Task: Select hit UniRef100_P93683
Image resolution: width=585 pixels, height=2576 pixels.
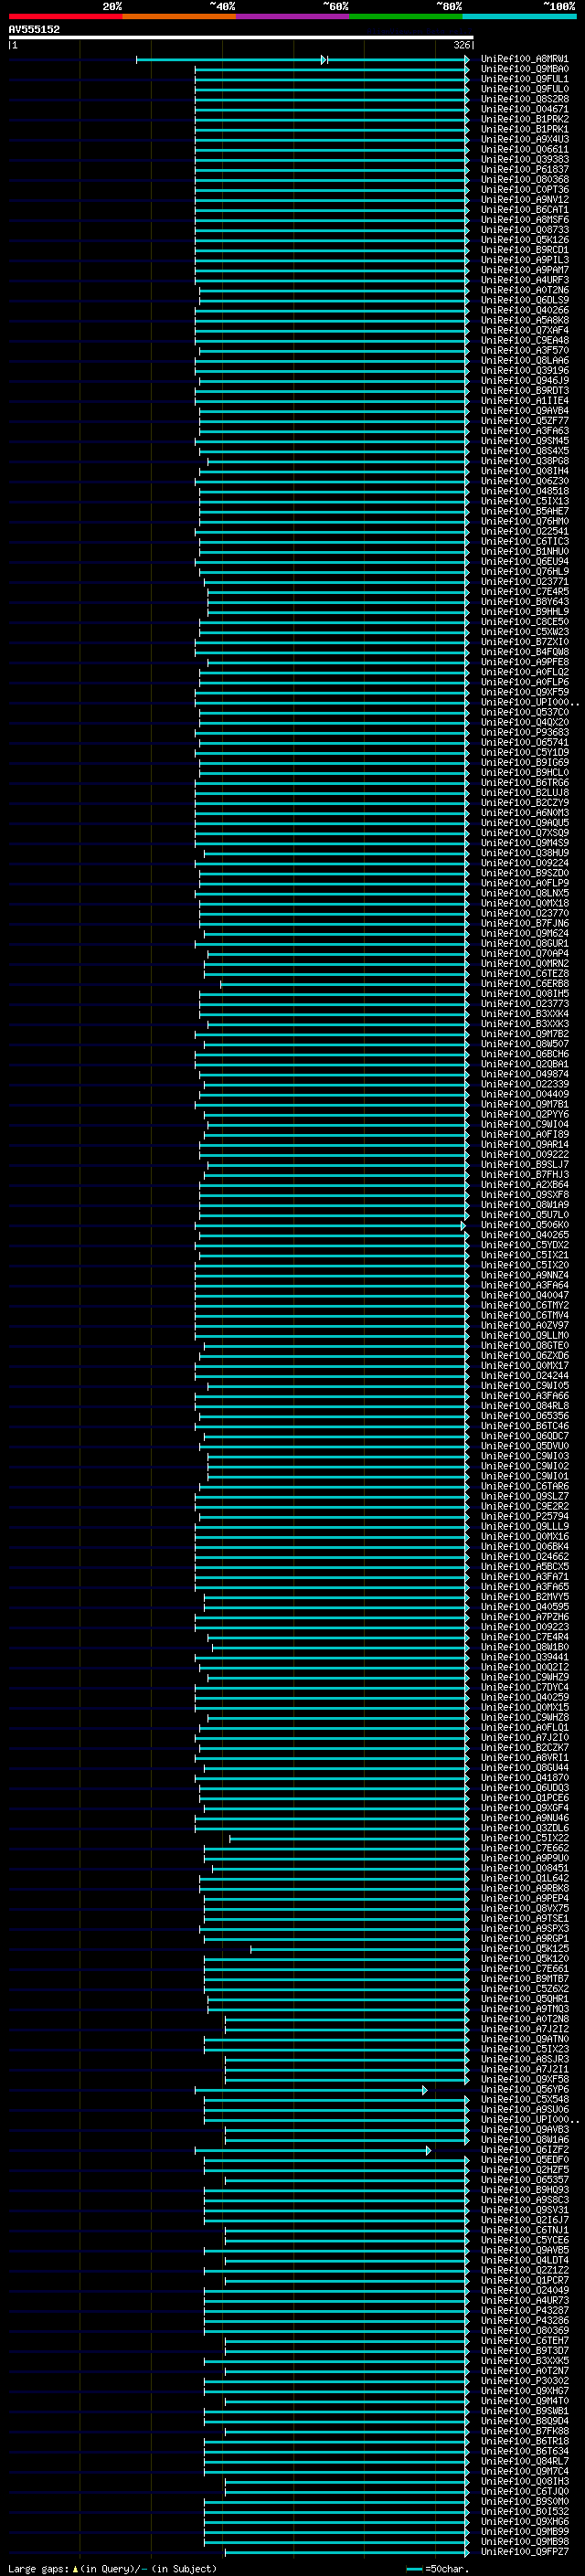Action: click(x=525, y=733)
